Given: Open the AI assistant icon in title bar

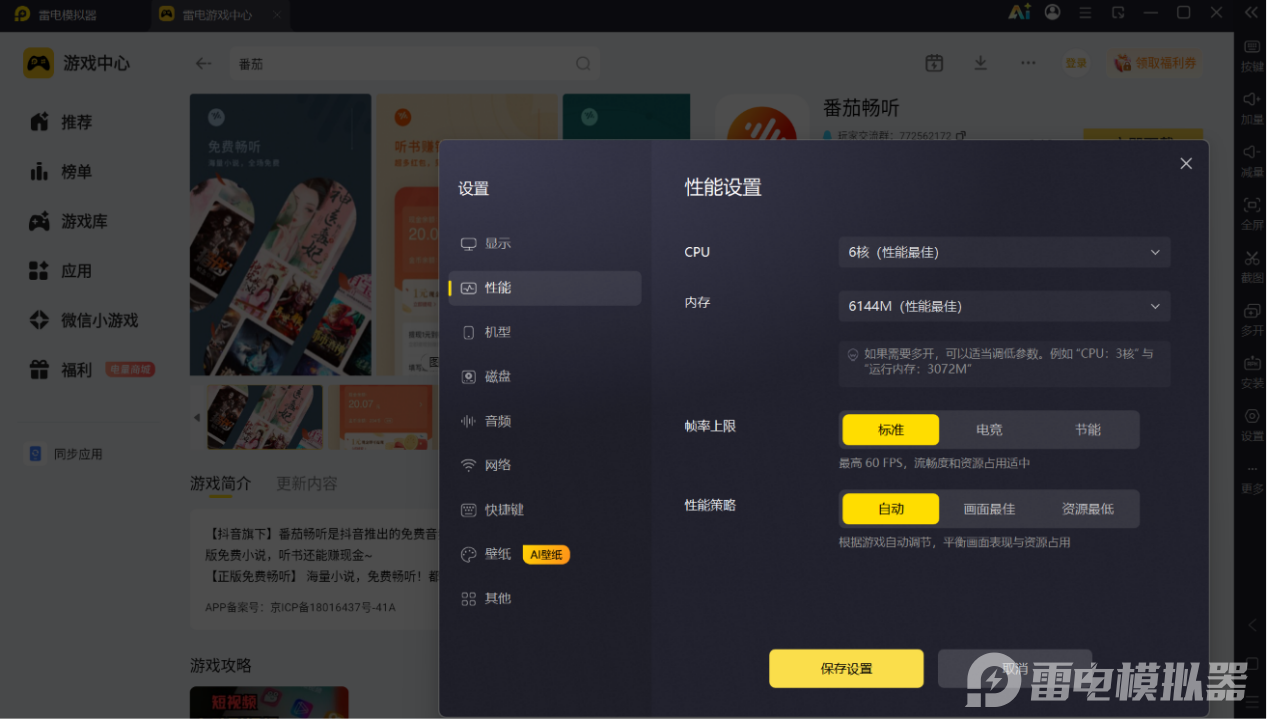Looking at the screenshot, I should pyautogui.click(x=1019, y=12).
